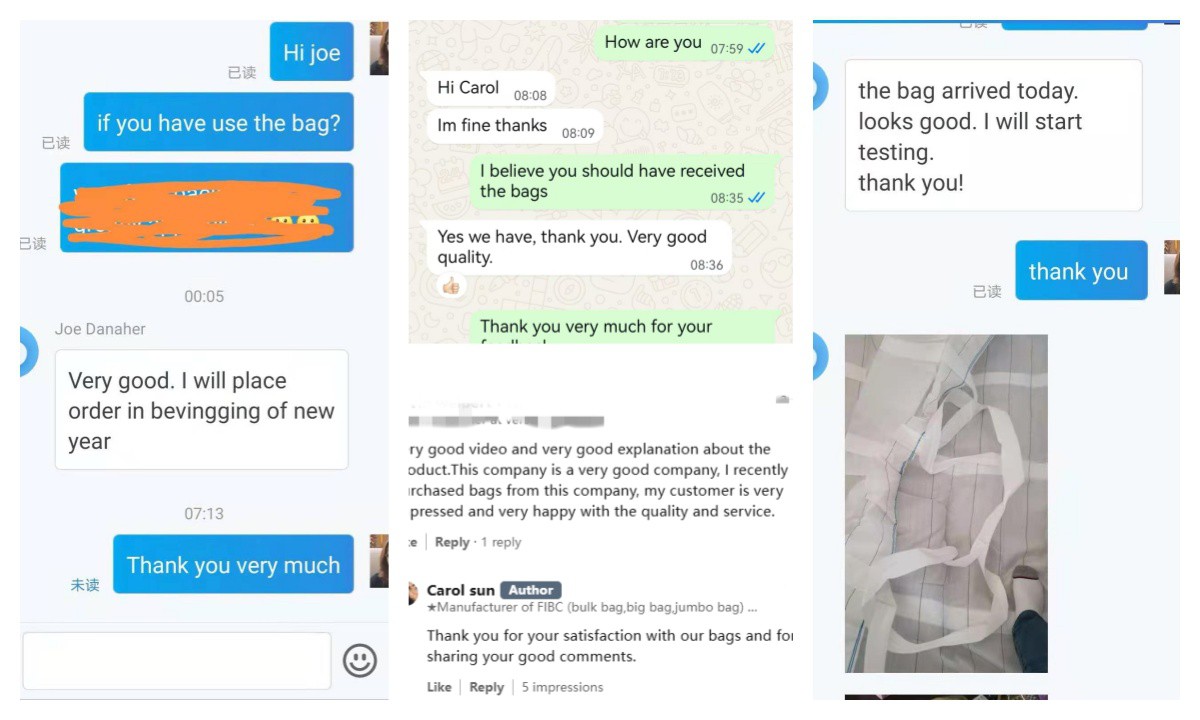
Task: Click the message text input box
Action: 177,661
